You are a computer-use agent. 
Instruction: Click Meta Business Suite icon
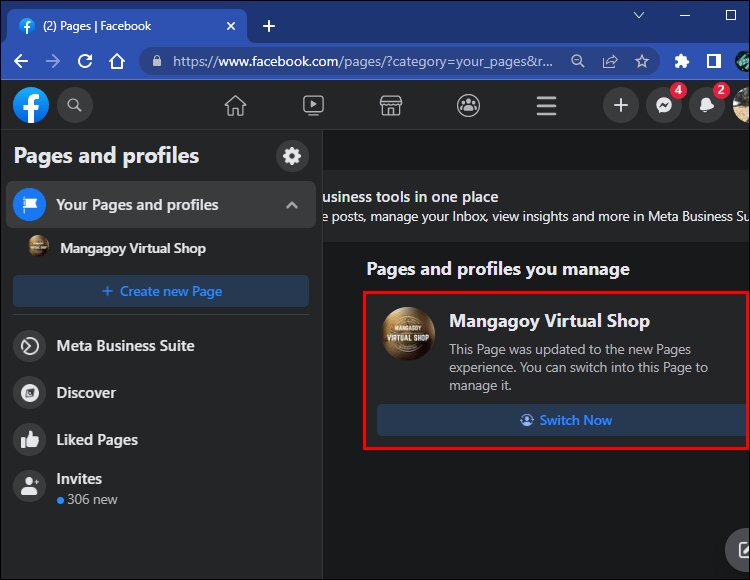(30, 346)
